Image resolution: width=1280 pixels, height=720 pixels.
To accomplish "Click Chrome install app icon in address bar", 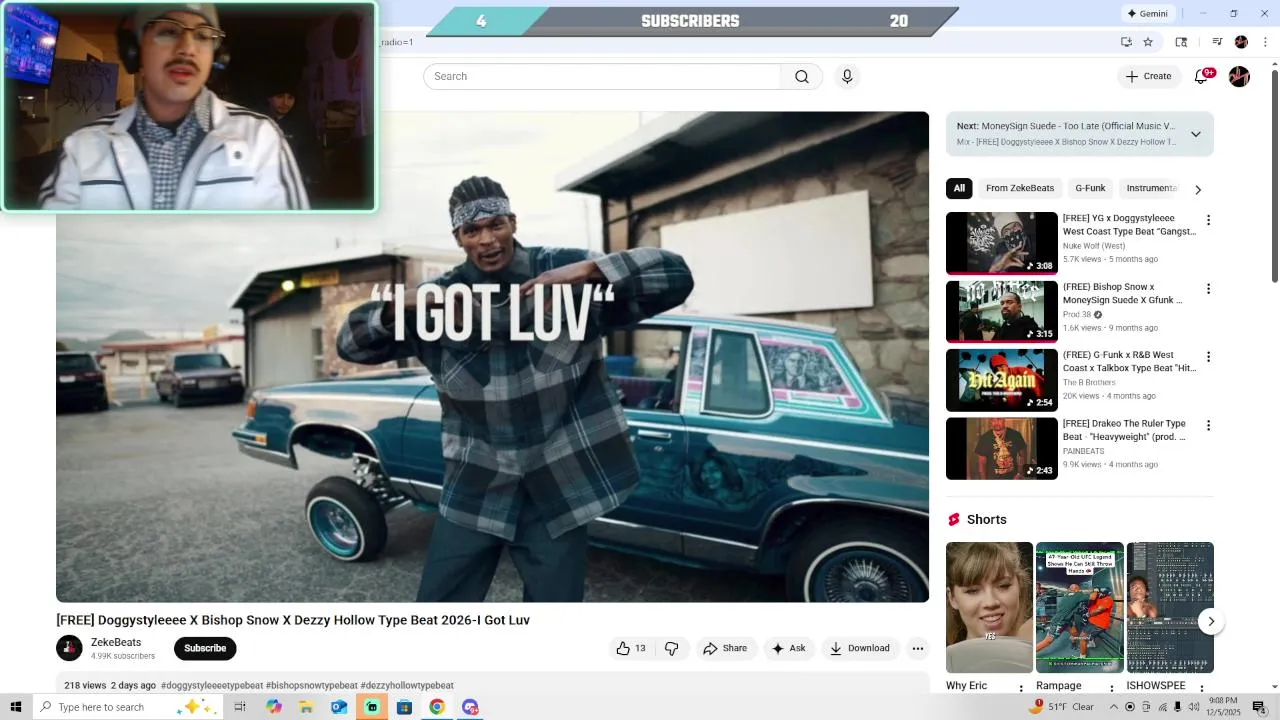I will click(x=1126, y=42).
